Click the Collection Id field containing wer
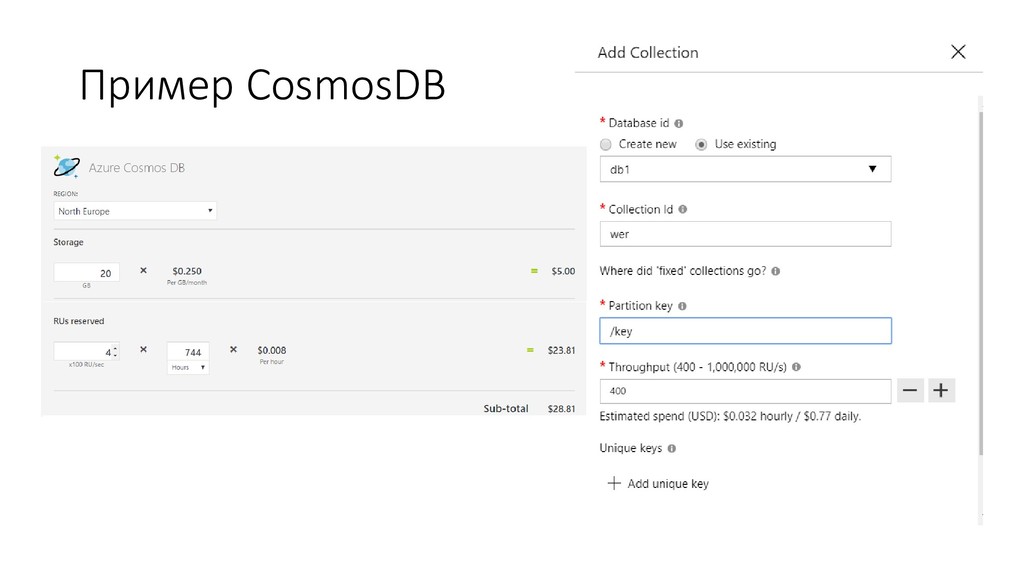This screenshot has height=576, width=1024. (745, 234)
